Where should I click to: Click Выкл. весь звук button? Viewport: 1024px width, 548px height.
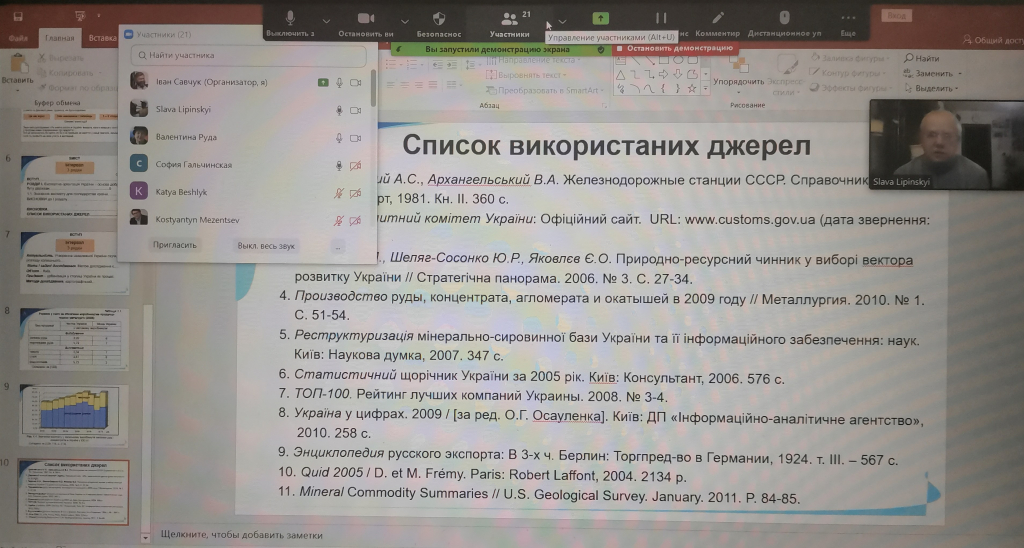266,246
